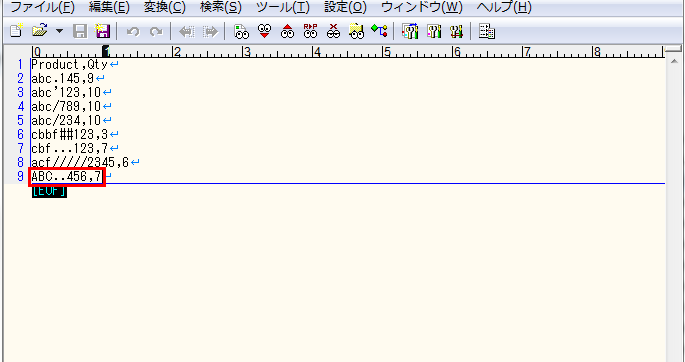Open the ヘルプ(H) menu
This screenshot has width=685, height=362.
click(x=504, y=7)
